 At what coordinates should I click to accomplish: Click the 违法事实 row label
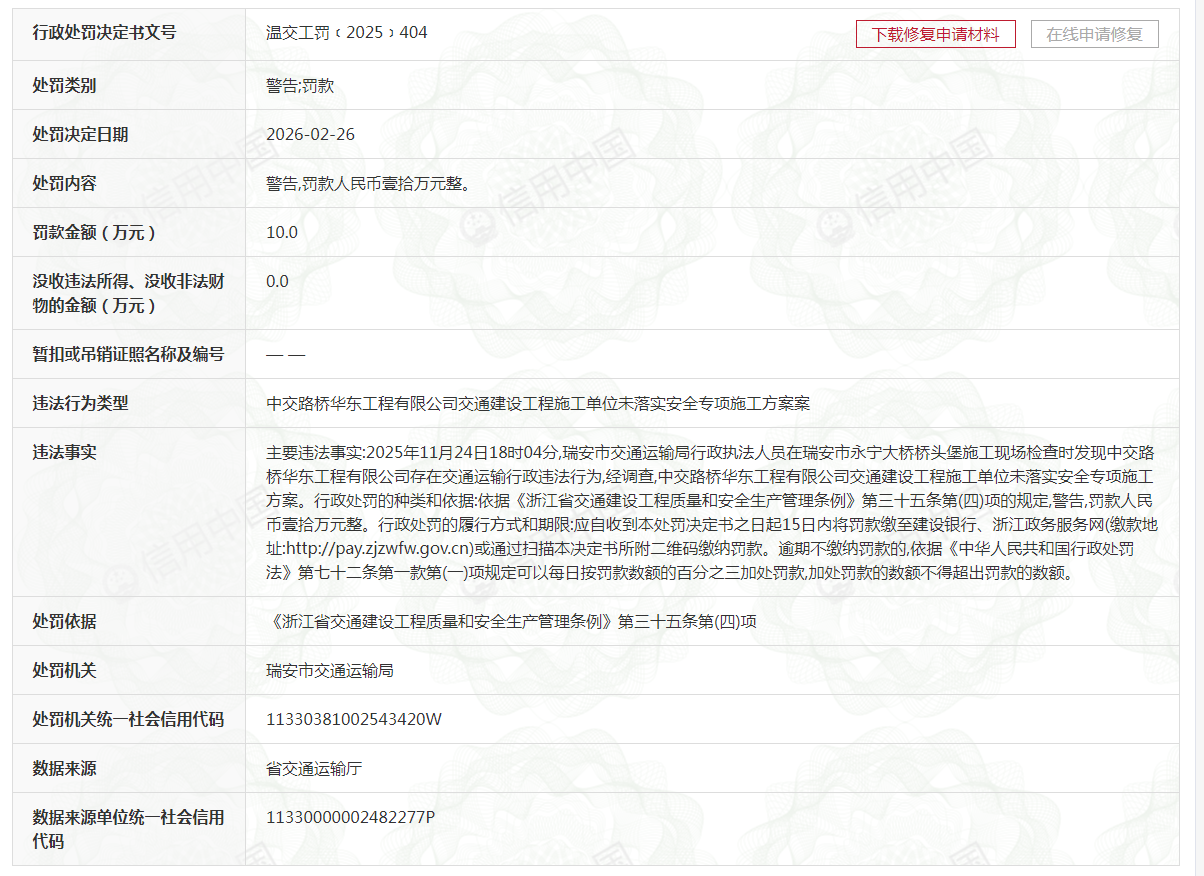[64, 453]
